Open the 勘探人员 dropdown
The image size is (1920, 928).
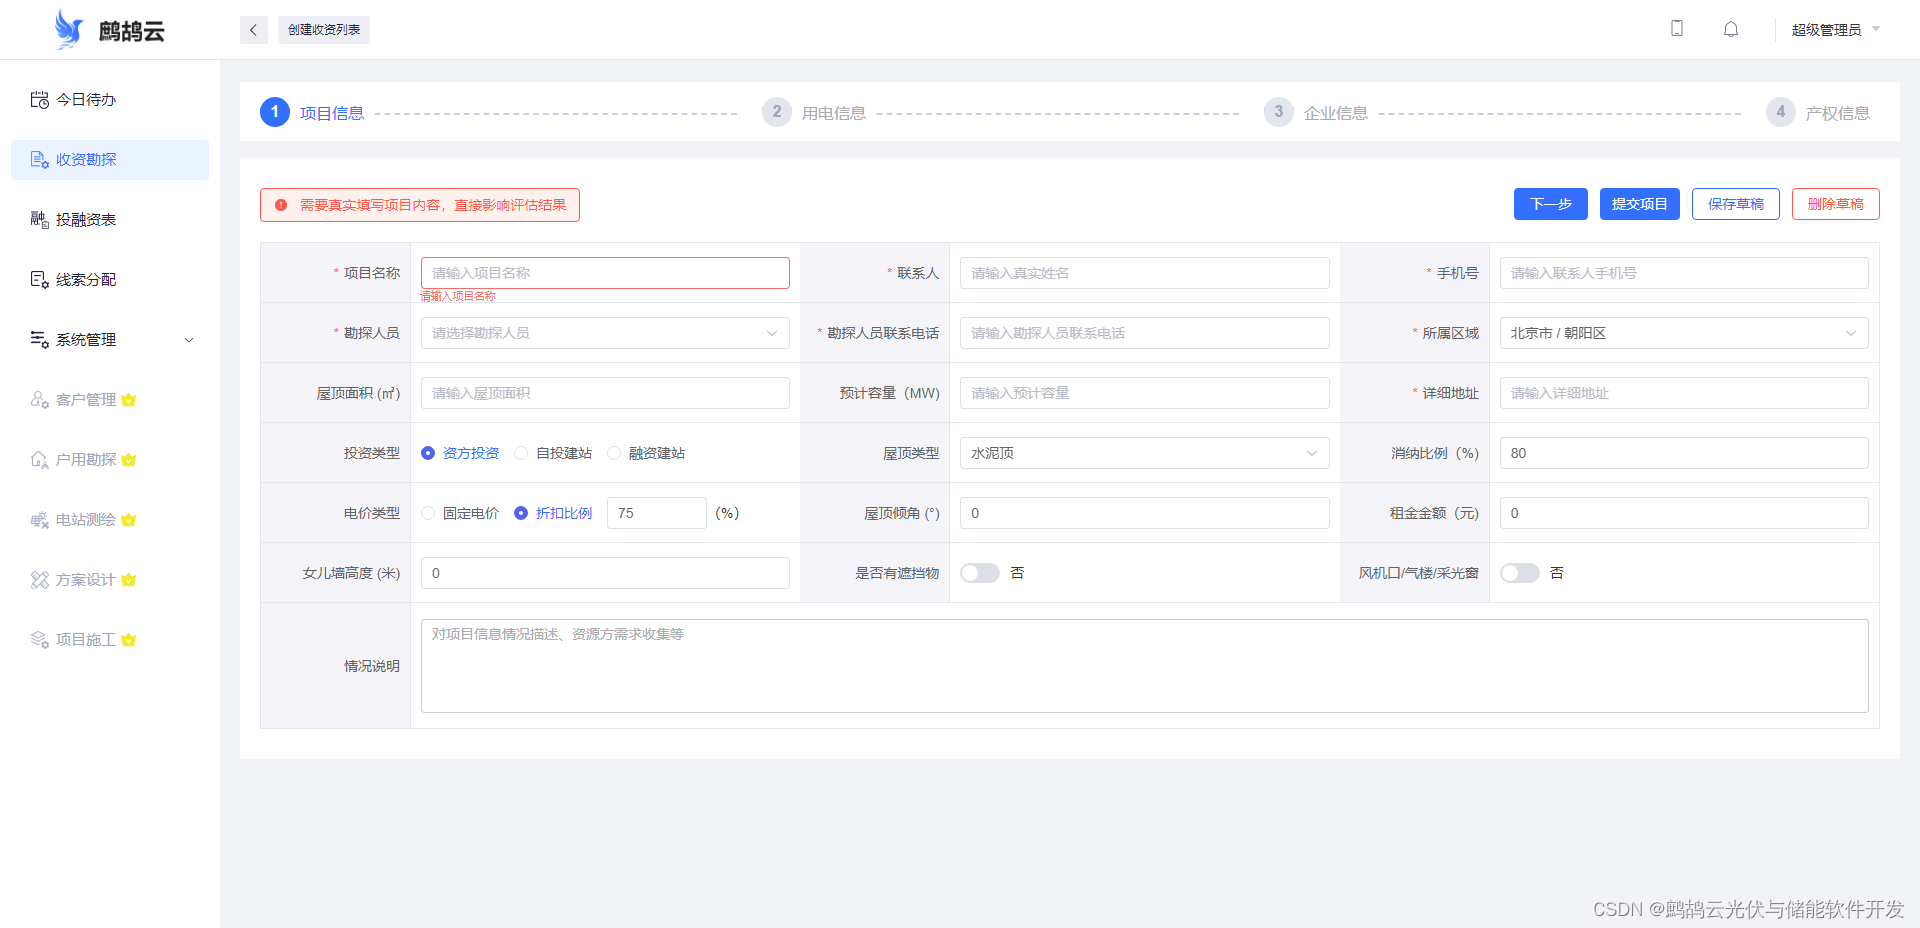tap(605, 333)
